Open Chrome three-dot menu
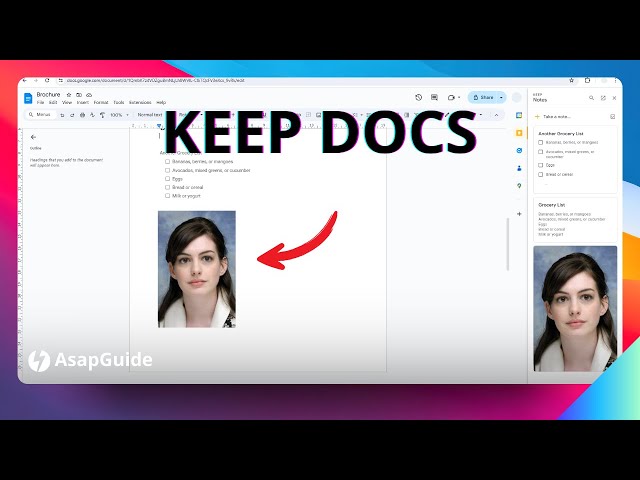640x480 pixels. (x=616, y=80)
